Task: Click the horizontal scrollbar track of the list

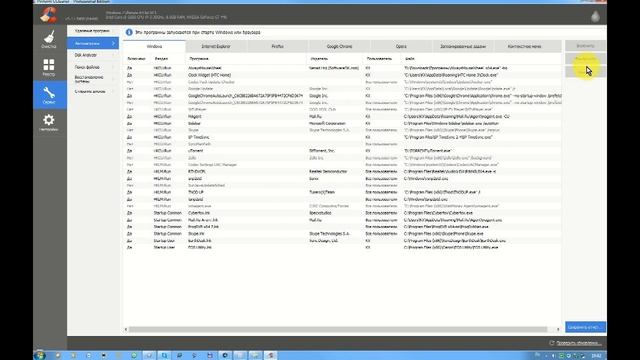Action: [338, 329]
